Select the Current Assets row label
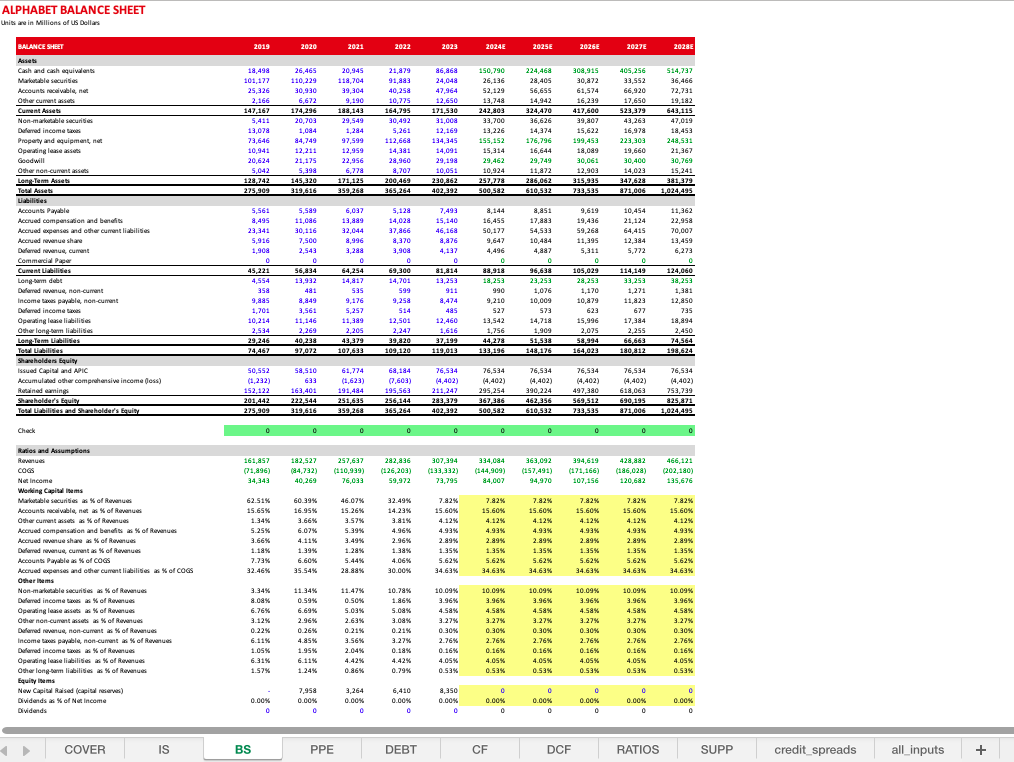The width and height of the screenshot is (1014, 762). [39, 111]
